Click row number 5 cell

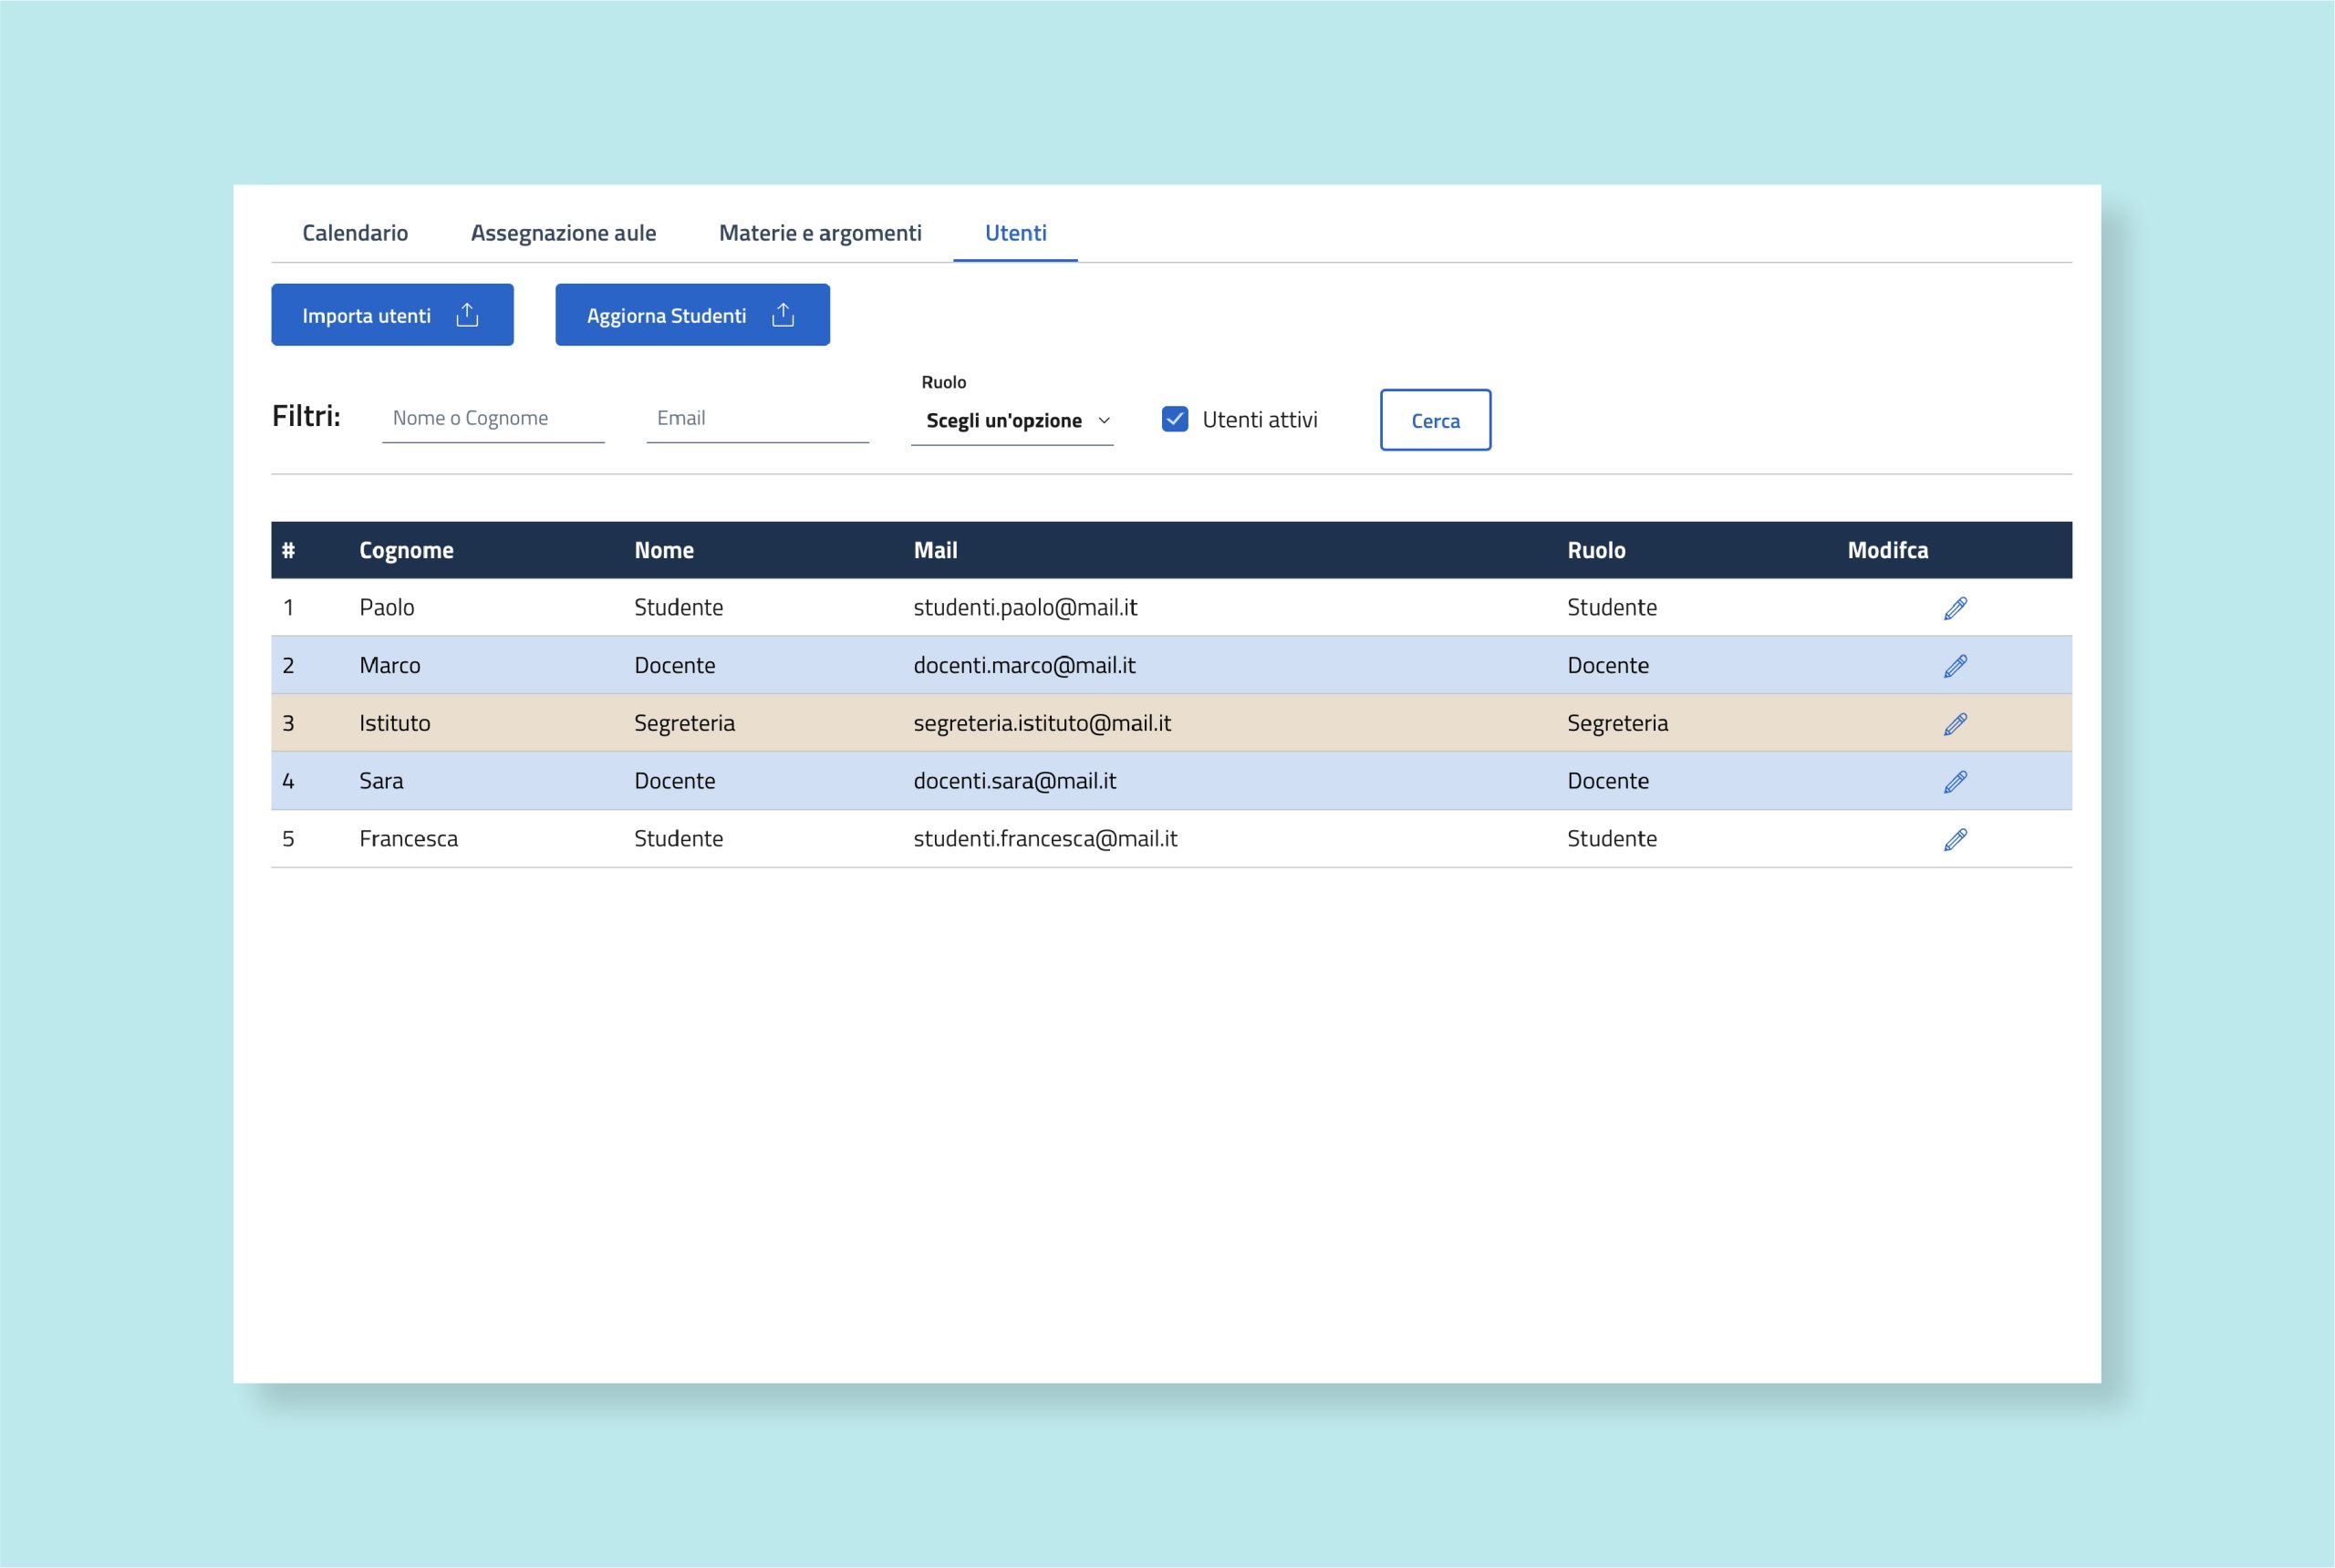[288, 839]
